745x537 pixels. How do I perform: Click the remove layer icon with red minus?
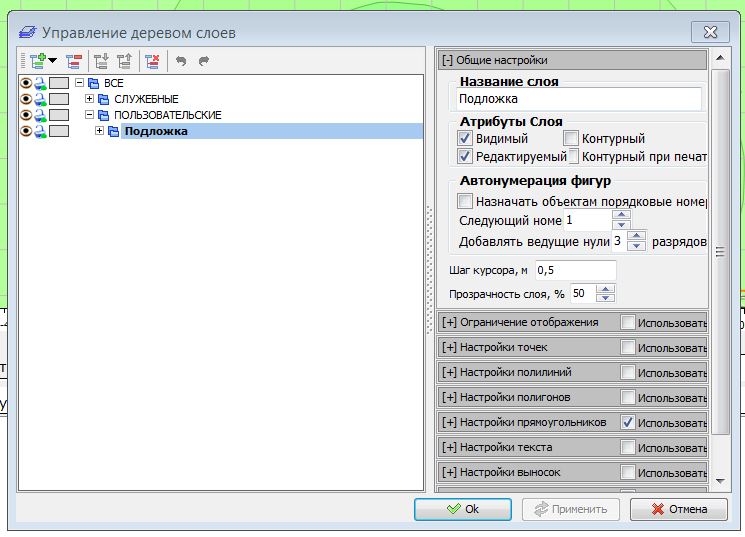coord(73,61)
